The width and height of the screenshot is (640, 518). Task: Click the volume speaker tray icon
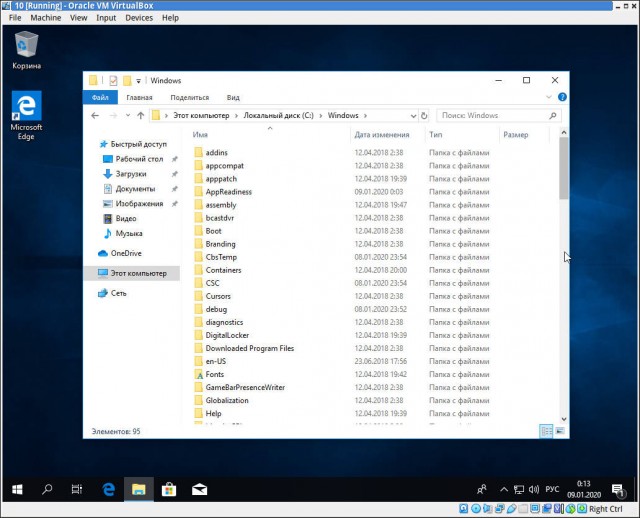534,489
